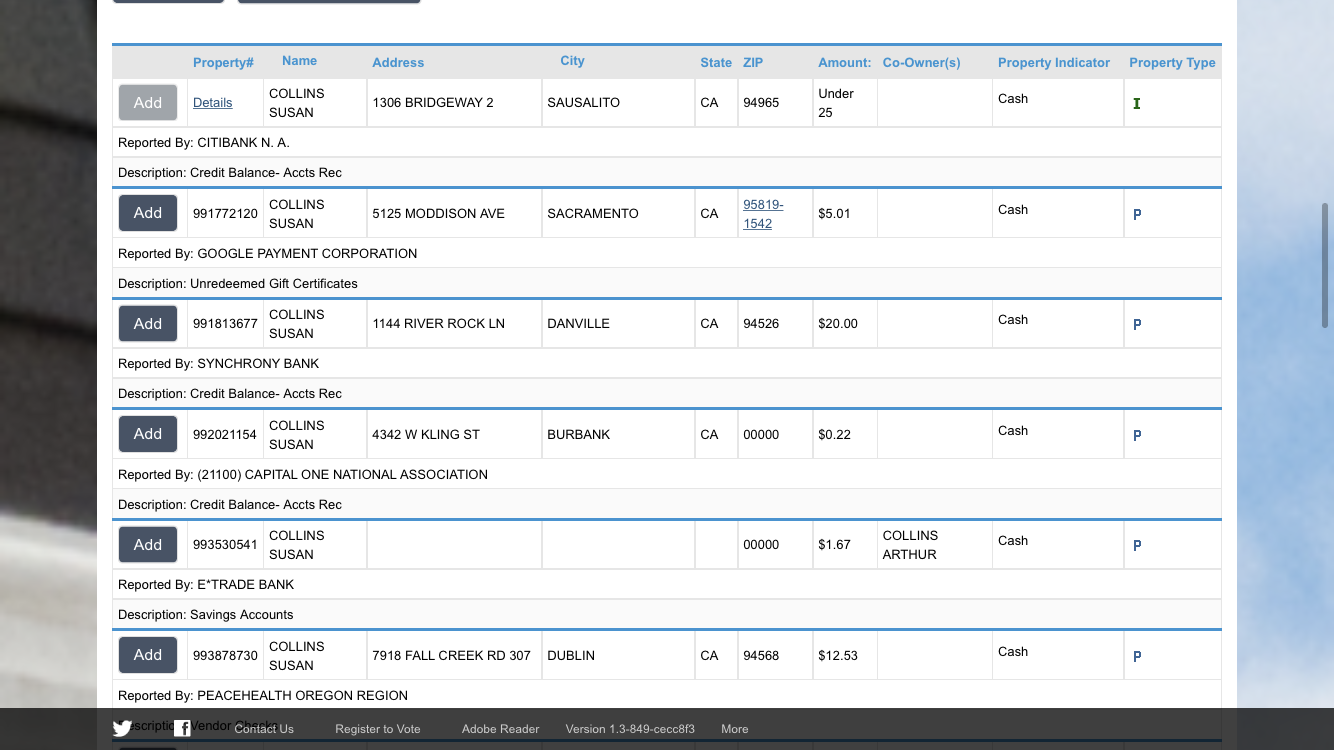The image size is (1334, 750).
Task: Sort by Address column header
Action: tap(398, 62)
